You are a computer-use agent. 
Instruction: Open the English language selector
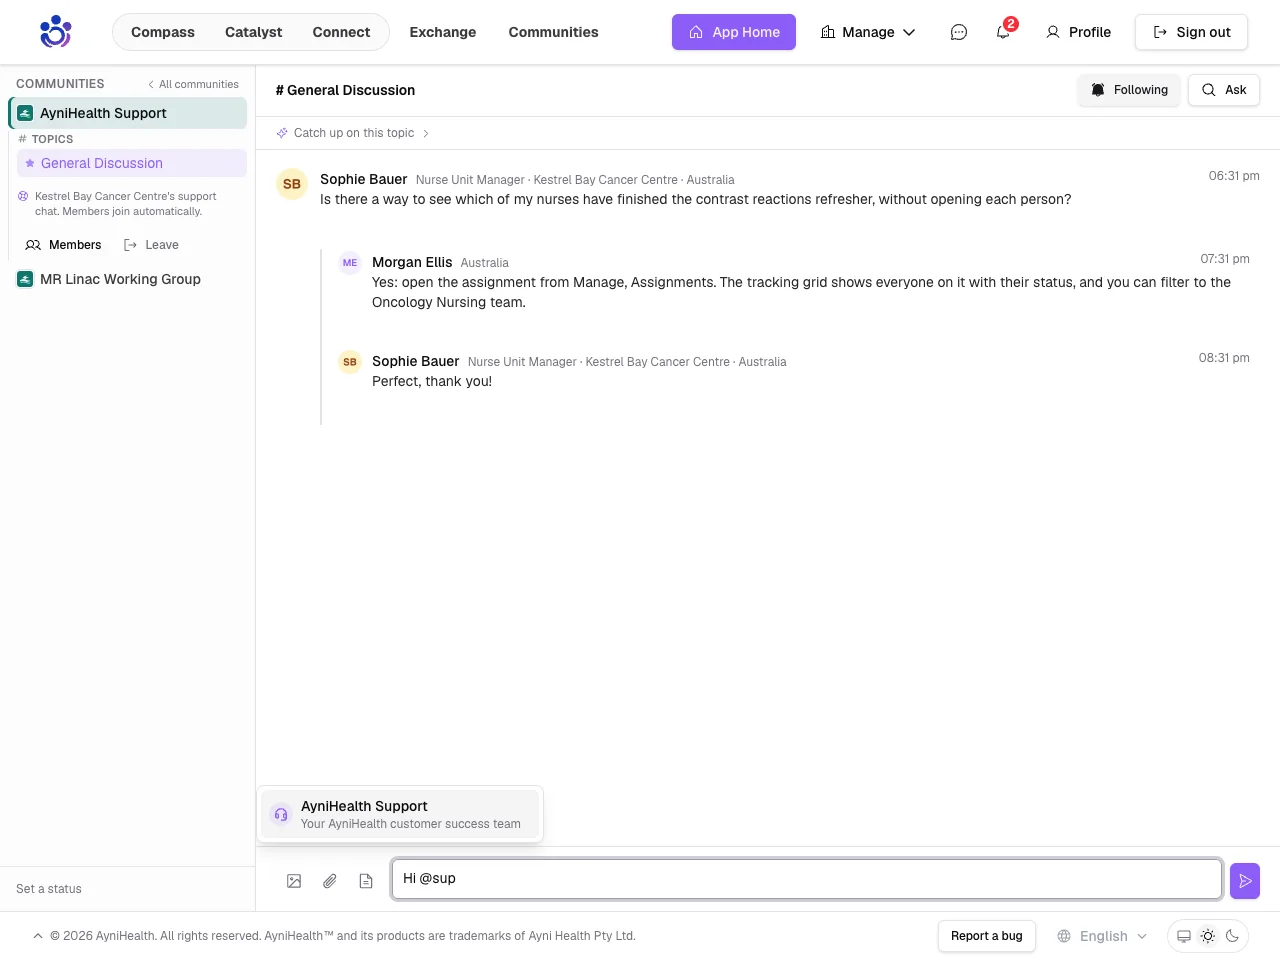click(x=1102, y=936)
